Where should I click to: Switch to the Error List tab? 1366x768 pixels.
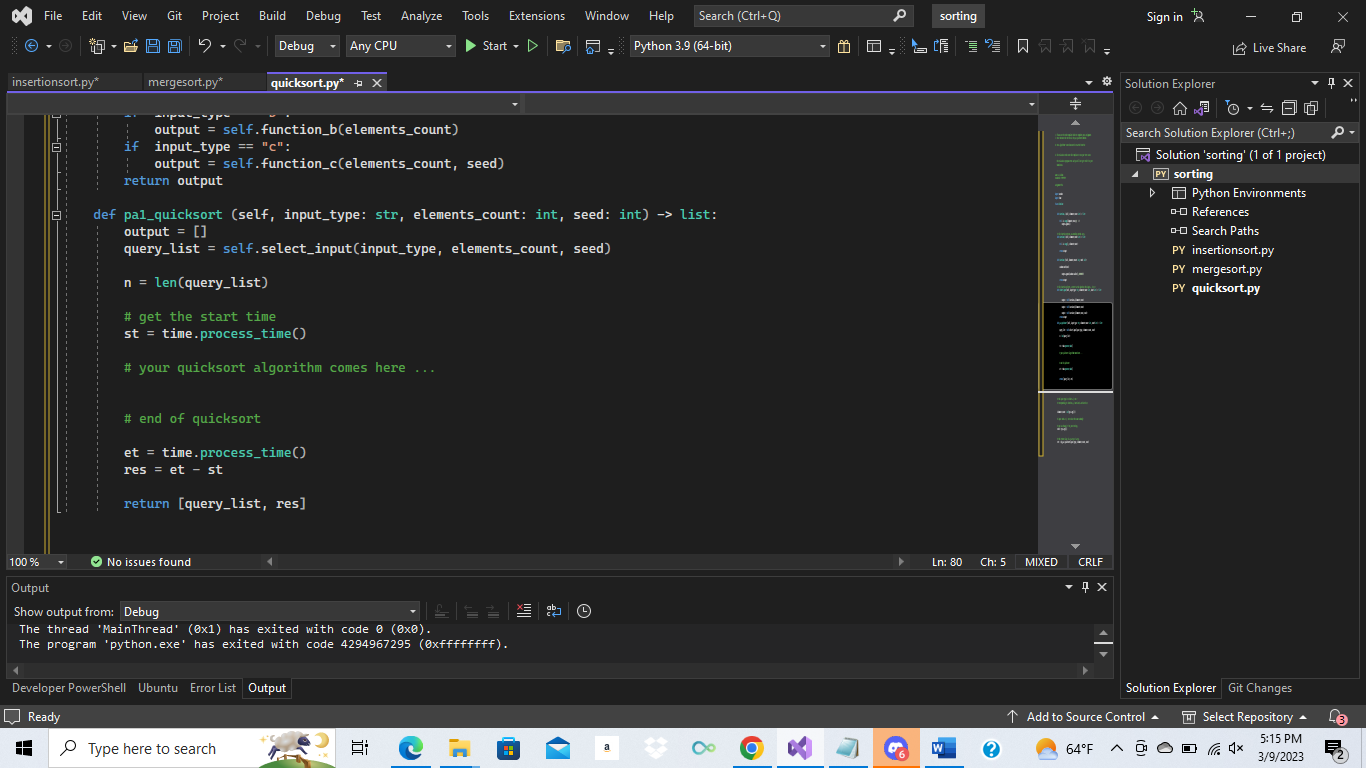tap(213, 688)
